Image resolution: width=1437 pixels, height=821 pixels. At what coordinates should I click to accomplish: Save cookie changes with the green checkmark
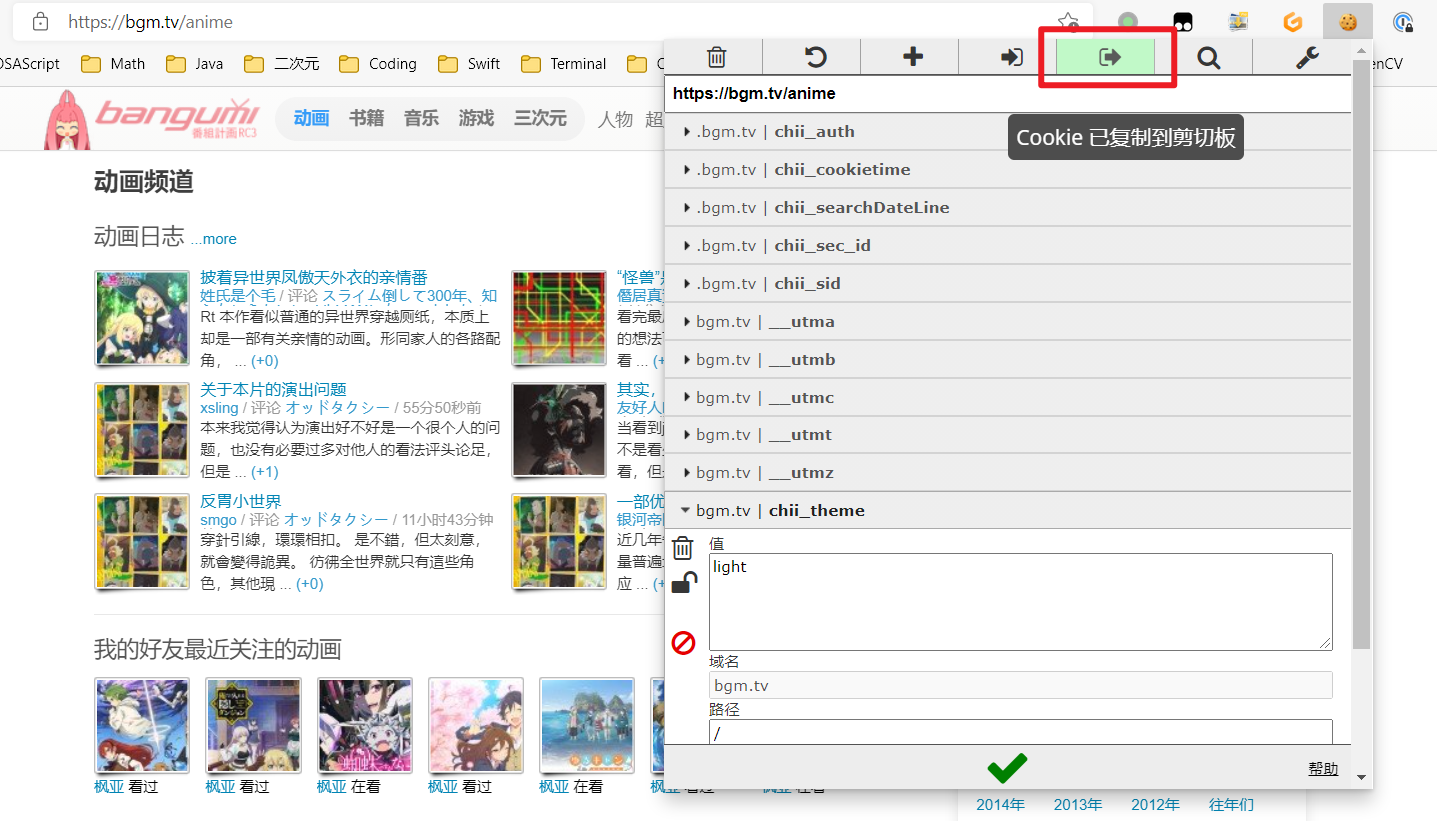coord(1007,768)
